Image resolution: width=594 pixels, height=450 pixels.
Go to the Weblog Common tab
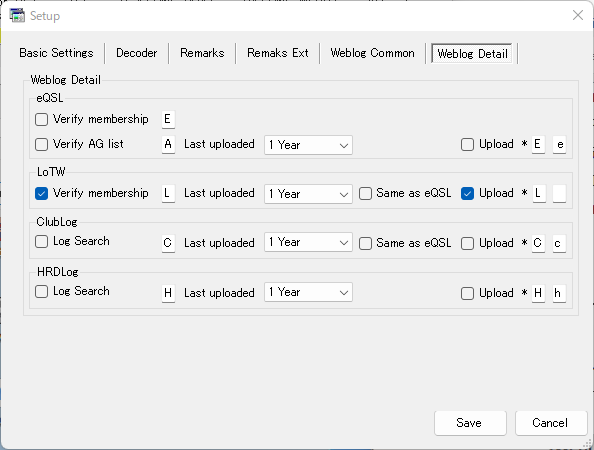click(x=372, y=53)
